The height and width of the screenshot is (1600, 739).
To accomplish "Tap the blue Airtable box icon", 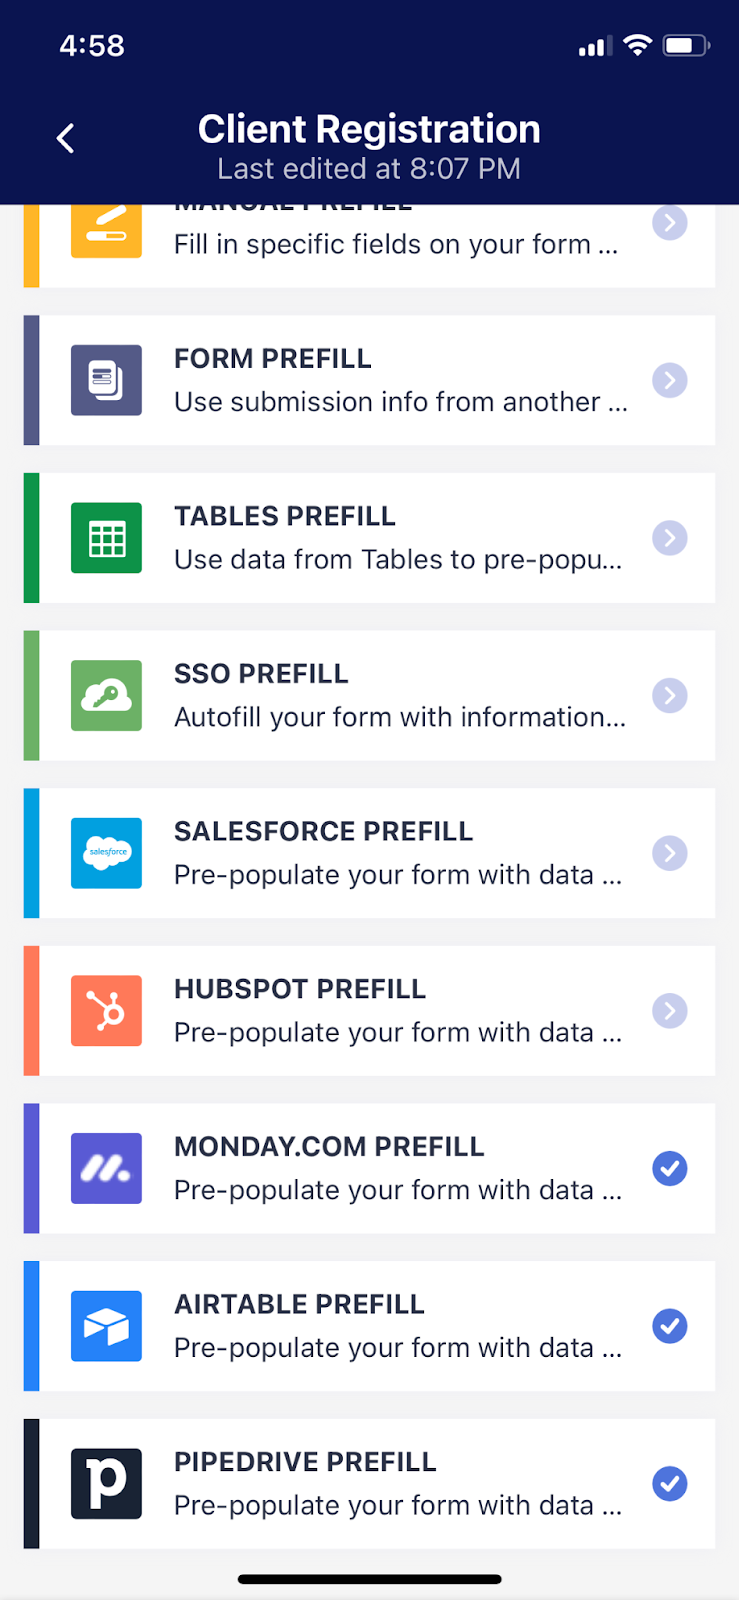I will tap(106, 1326).
